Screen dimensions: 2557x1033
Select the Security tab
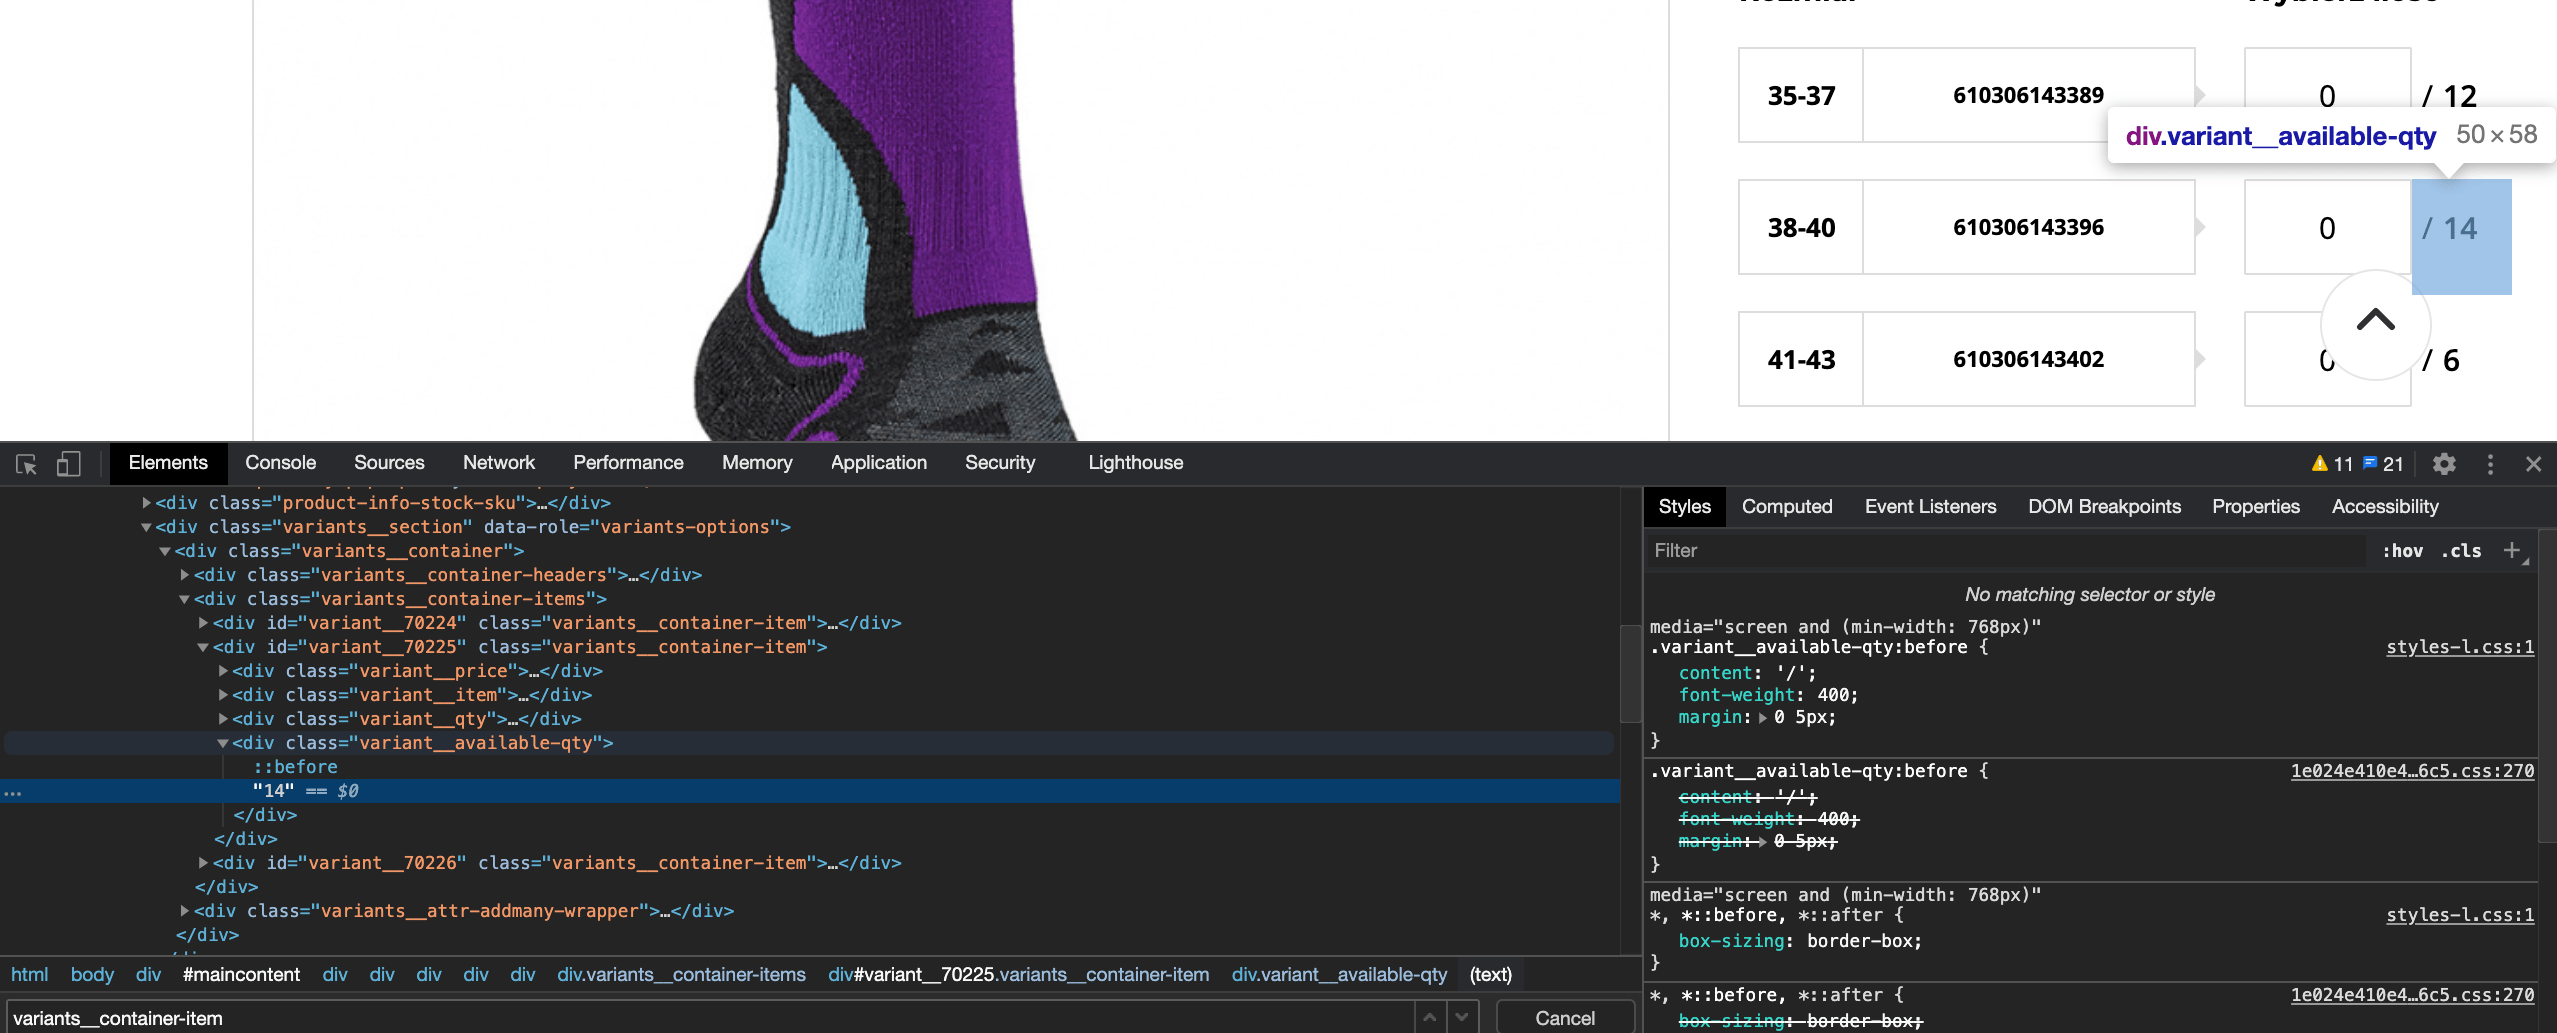pyautogui.click(x=1000, y=463)
